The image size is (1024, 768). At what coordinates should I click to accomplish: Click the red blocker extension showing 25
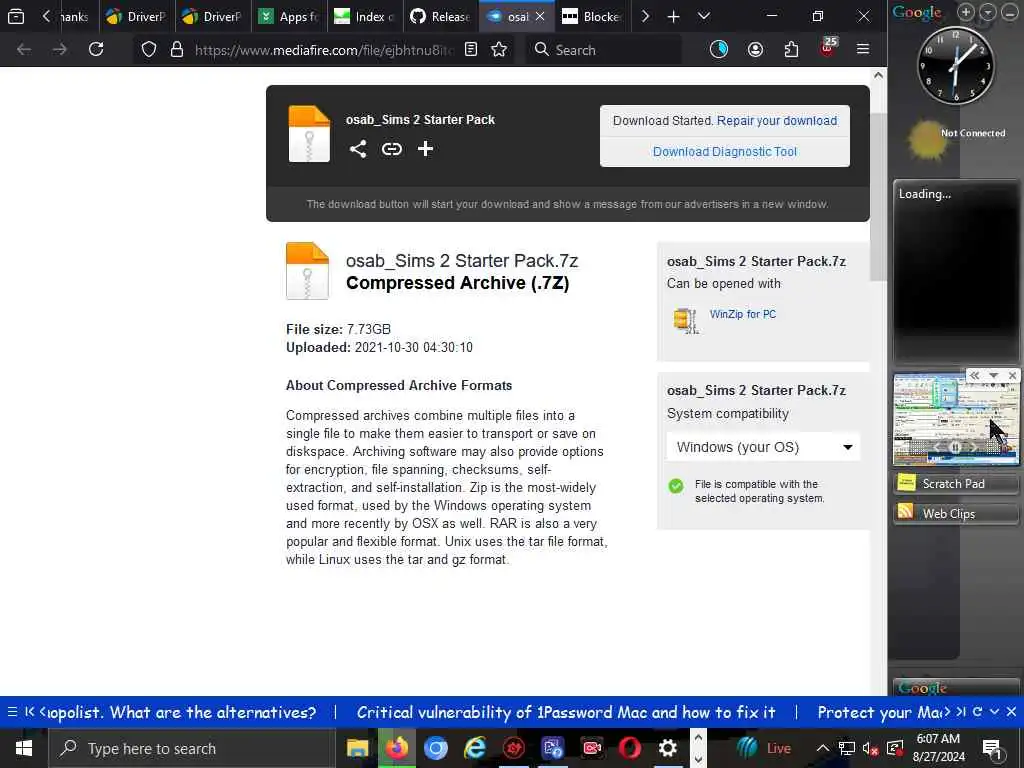pos(828,47)
